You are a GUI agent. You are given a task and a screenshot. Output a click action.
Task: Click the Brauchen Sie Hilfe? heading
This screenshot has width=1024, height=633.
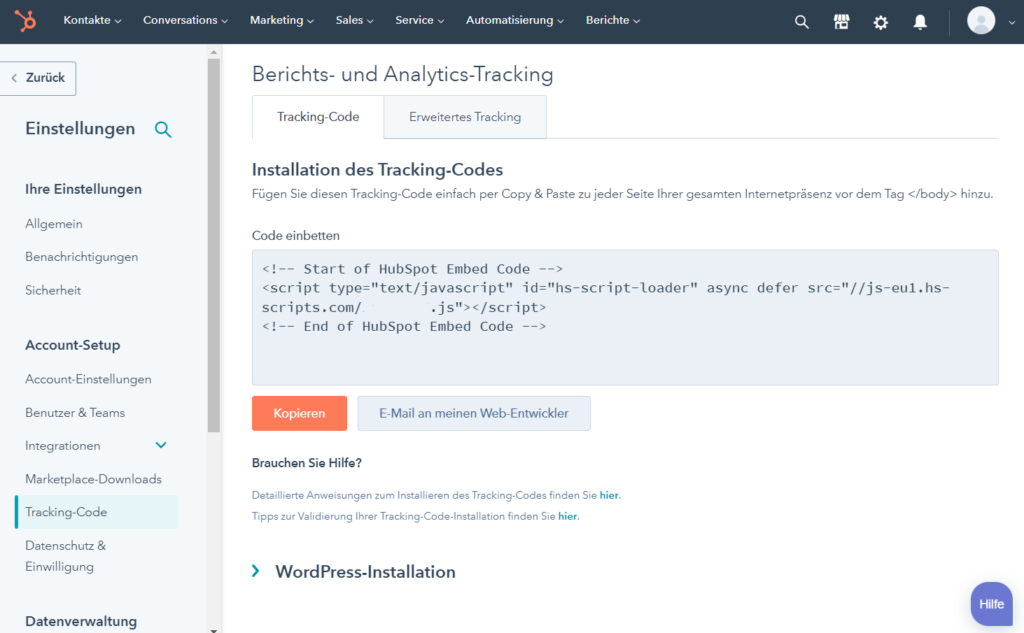307,463
